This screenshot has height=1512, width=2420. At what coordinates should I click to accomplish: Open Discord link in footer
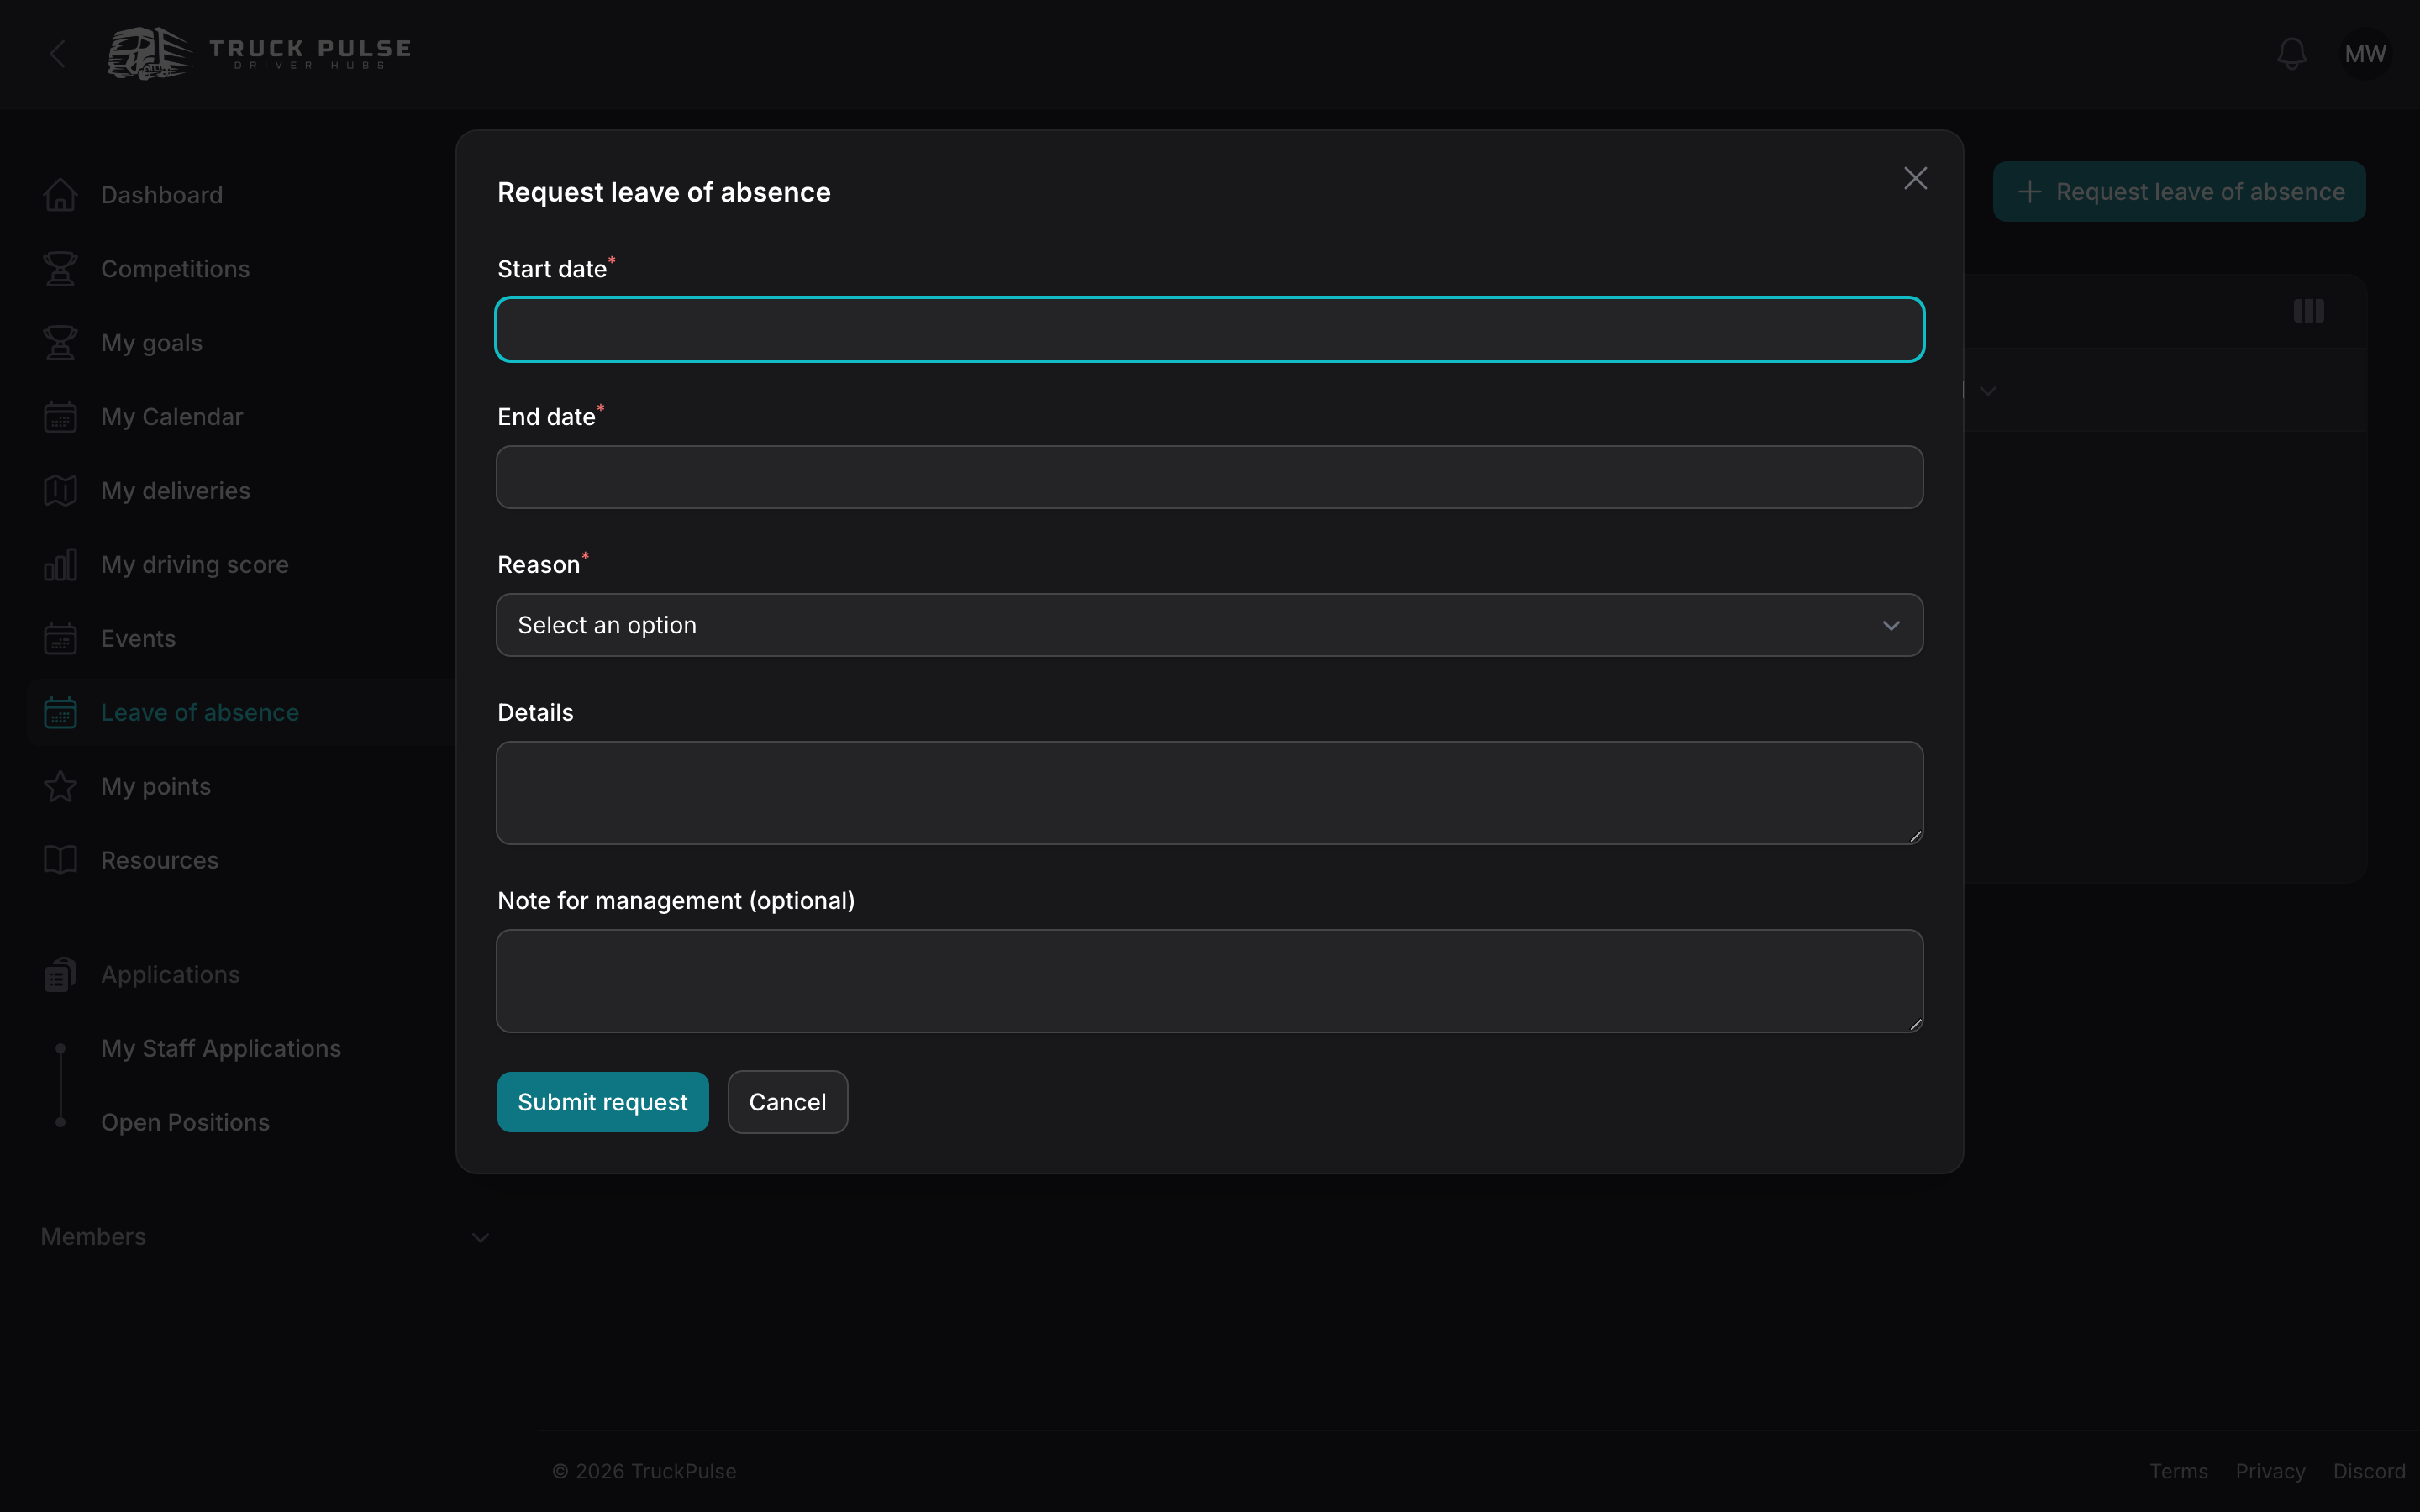click(x=2369, y=1471)
